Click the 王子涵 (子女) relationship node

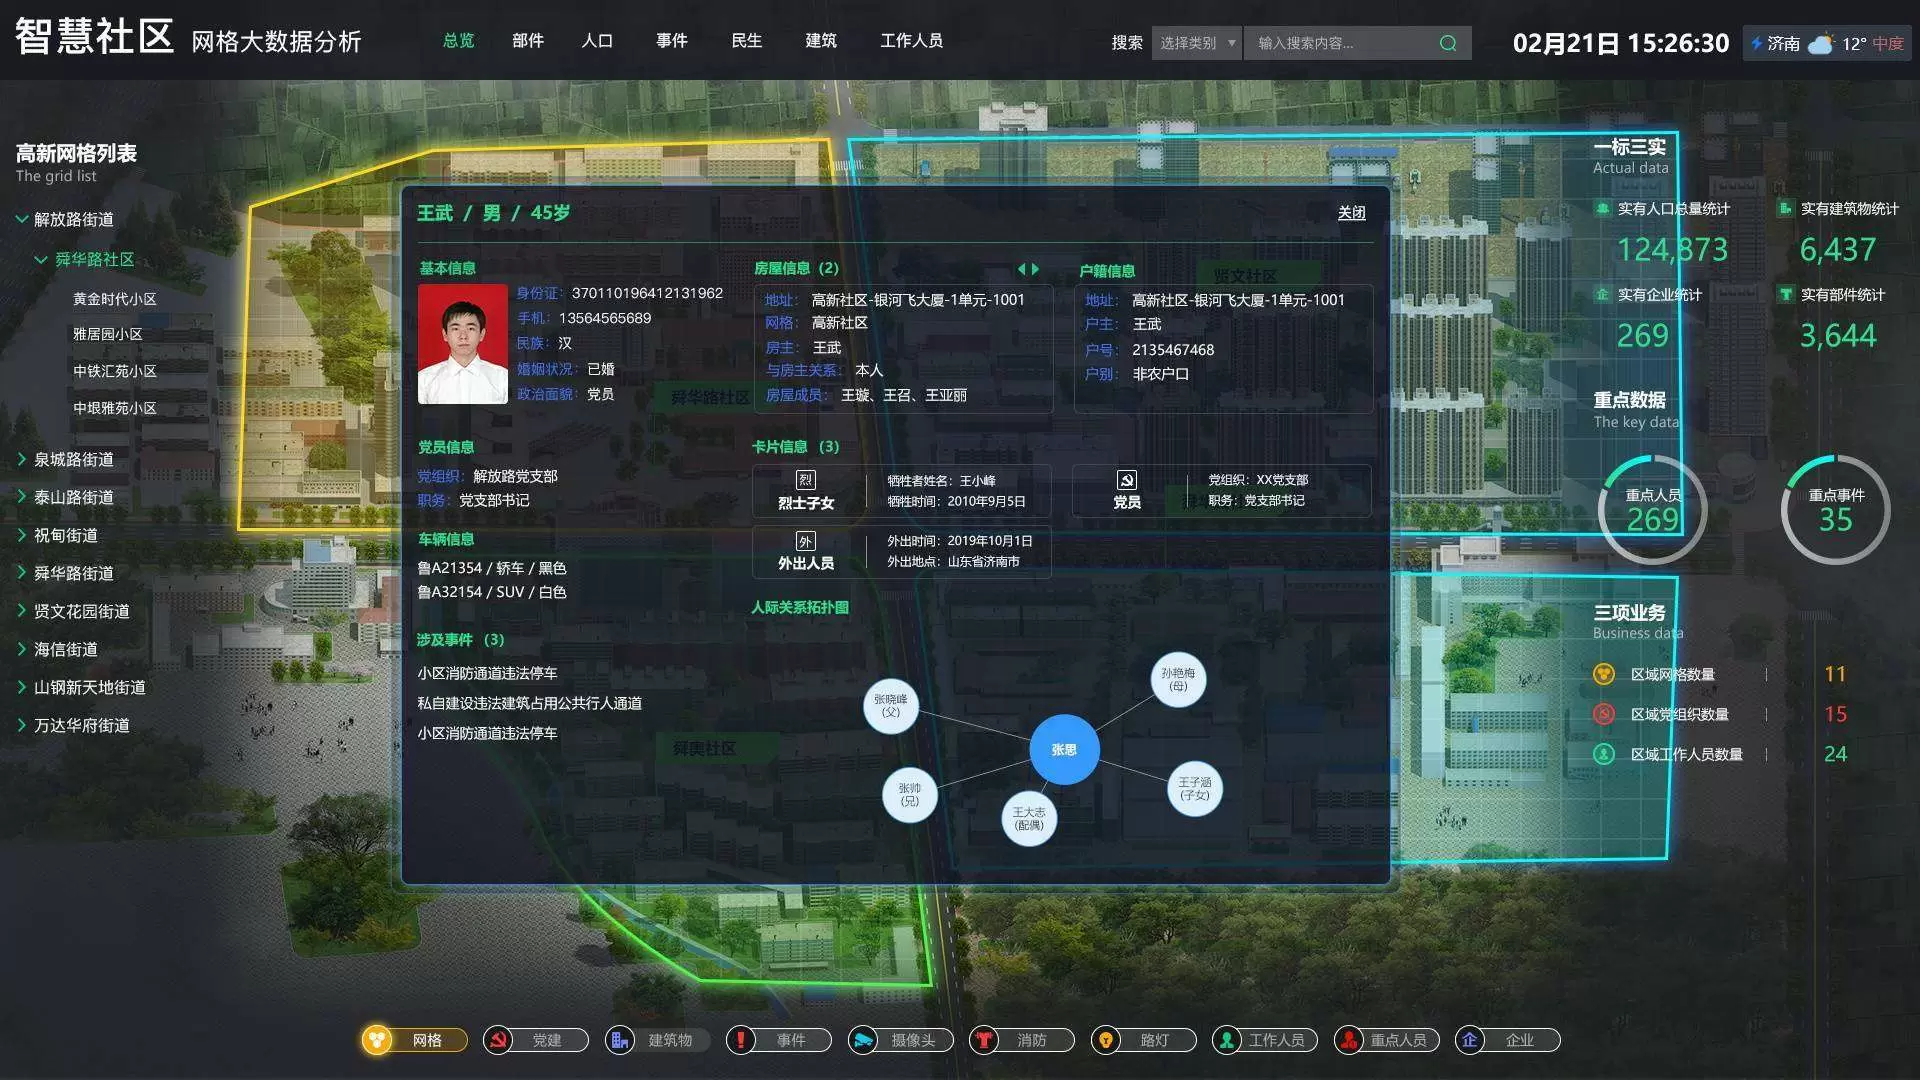point(1195,789)
